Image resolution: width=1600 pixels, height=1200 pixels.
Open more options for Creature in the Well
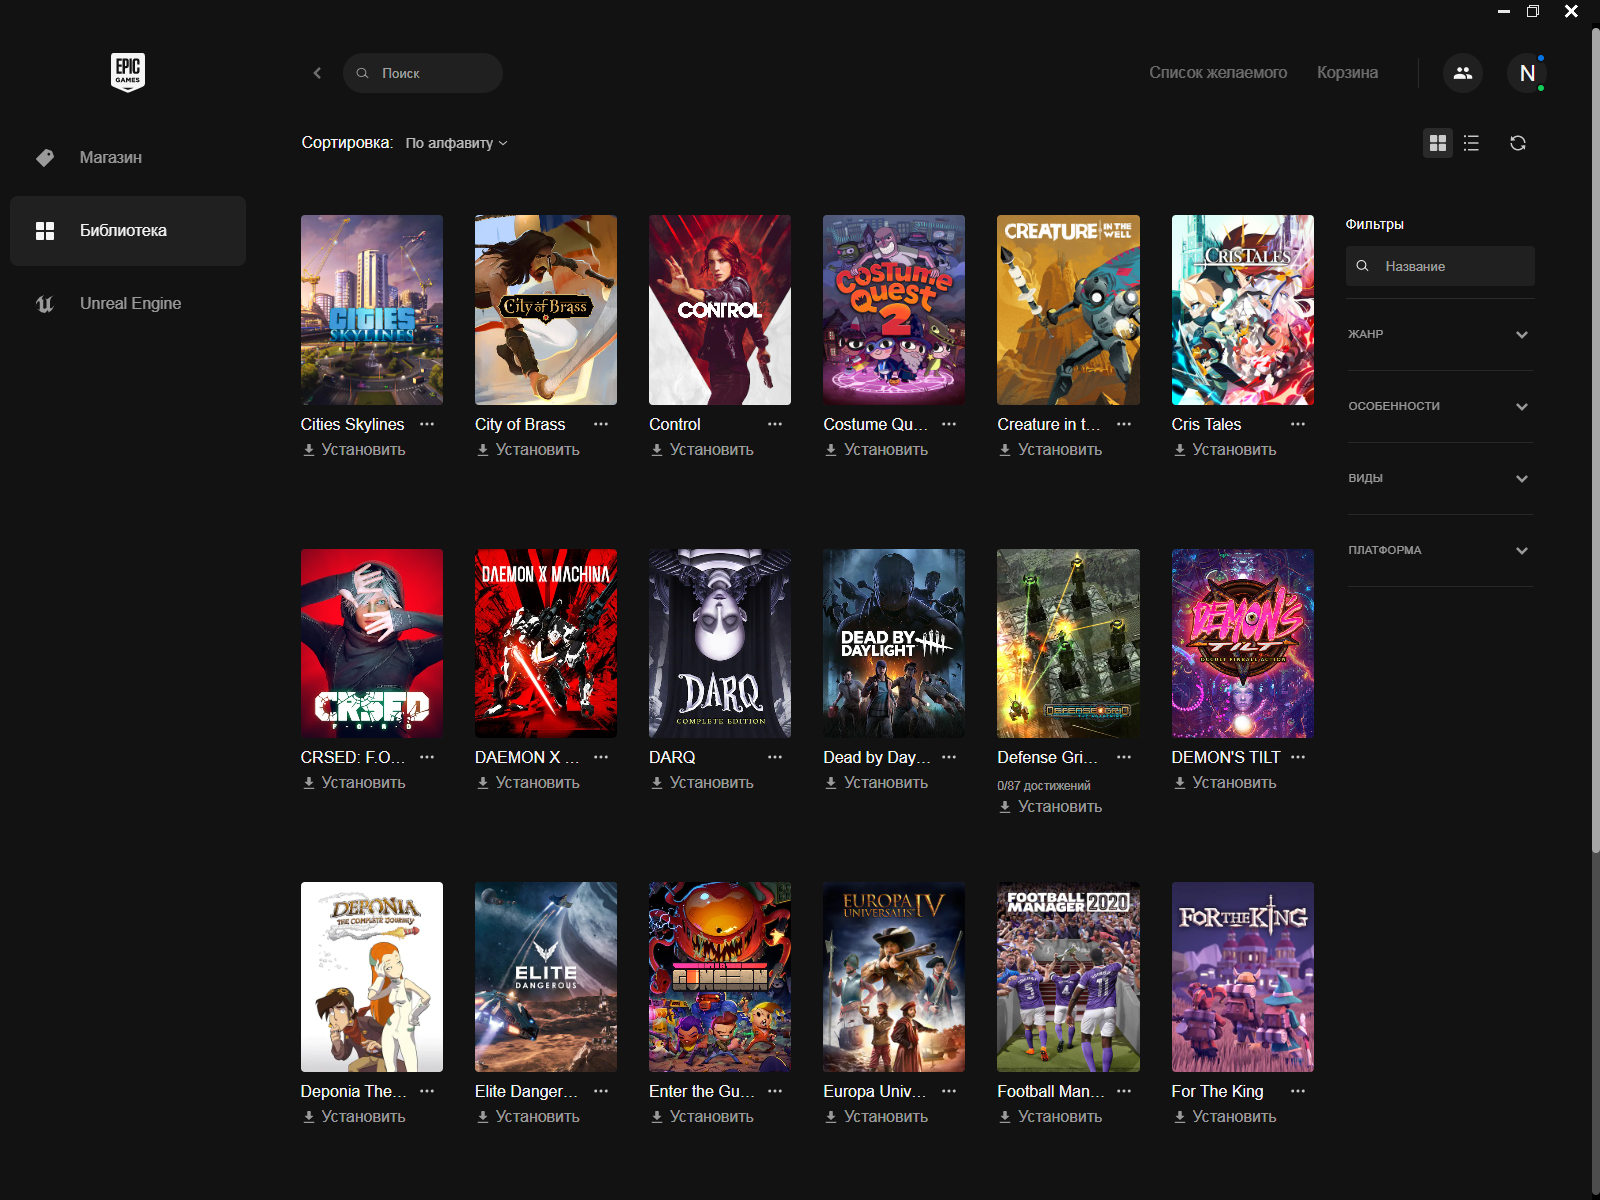1124,424
